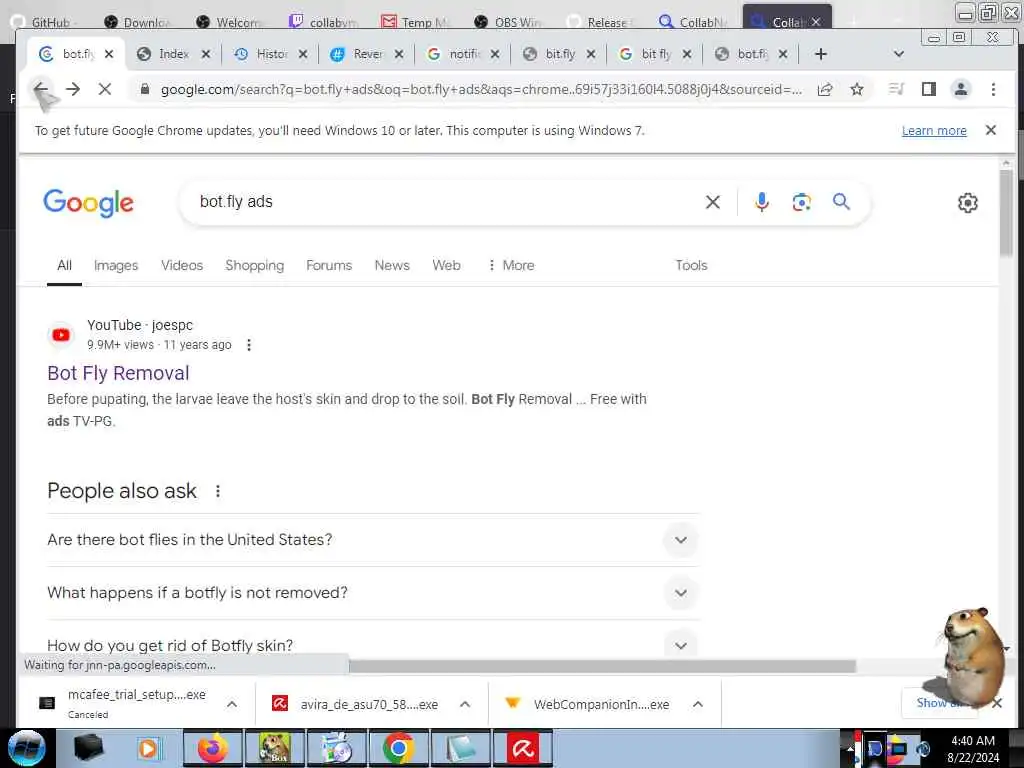Open the Bot Fly Removal result link
This screenshot has width=1024, height=768.
tap(118, 373)
